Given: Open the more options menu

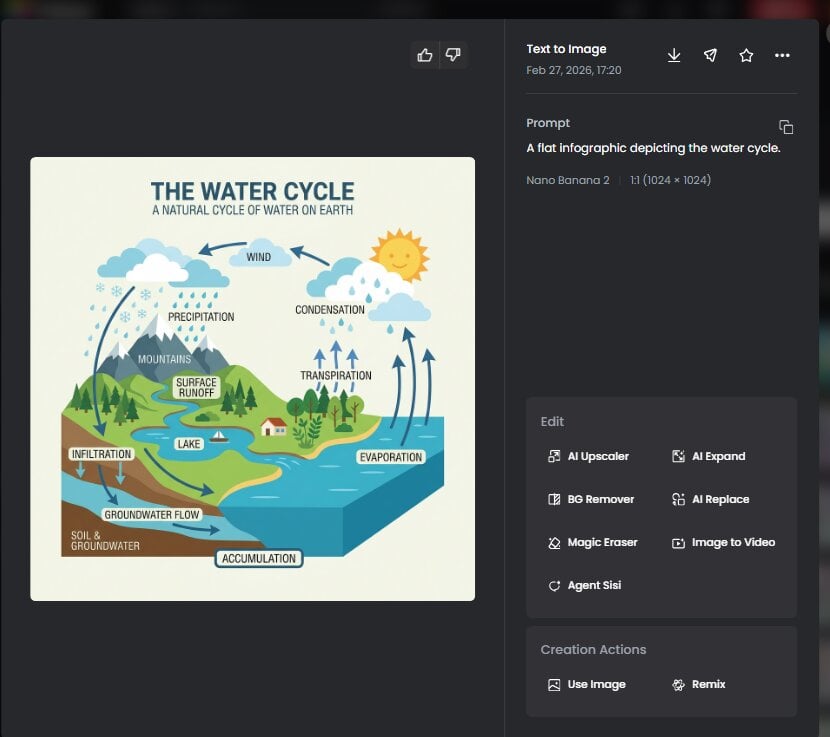Looking at the screenshot, I should pyautogui.click(x=782, y=55).
